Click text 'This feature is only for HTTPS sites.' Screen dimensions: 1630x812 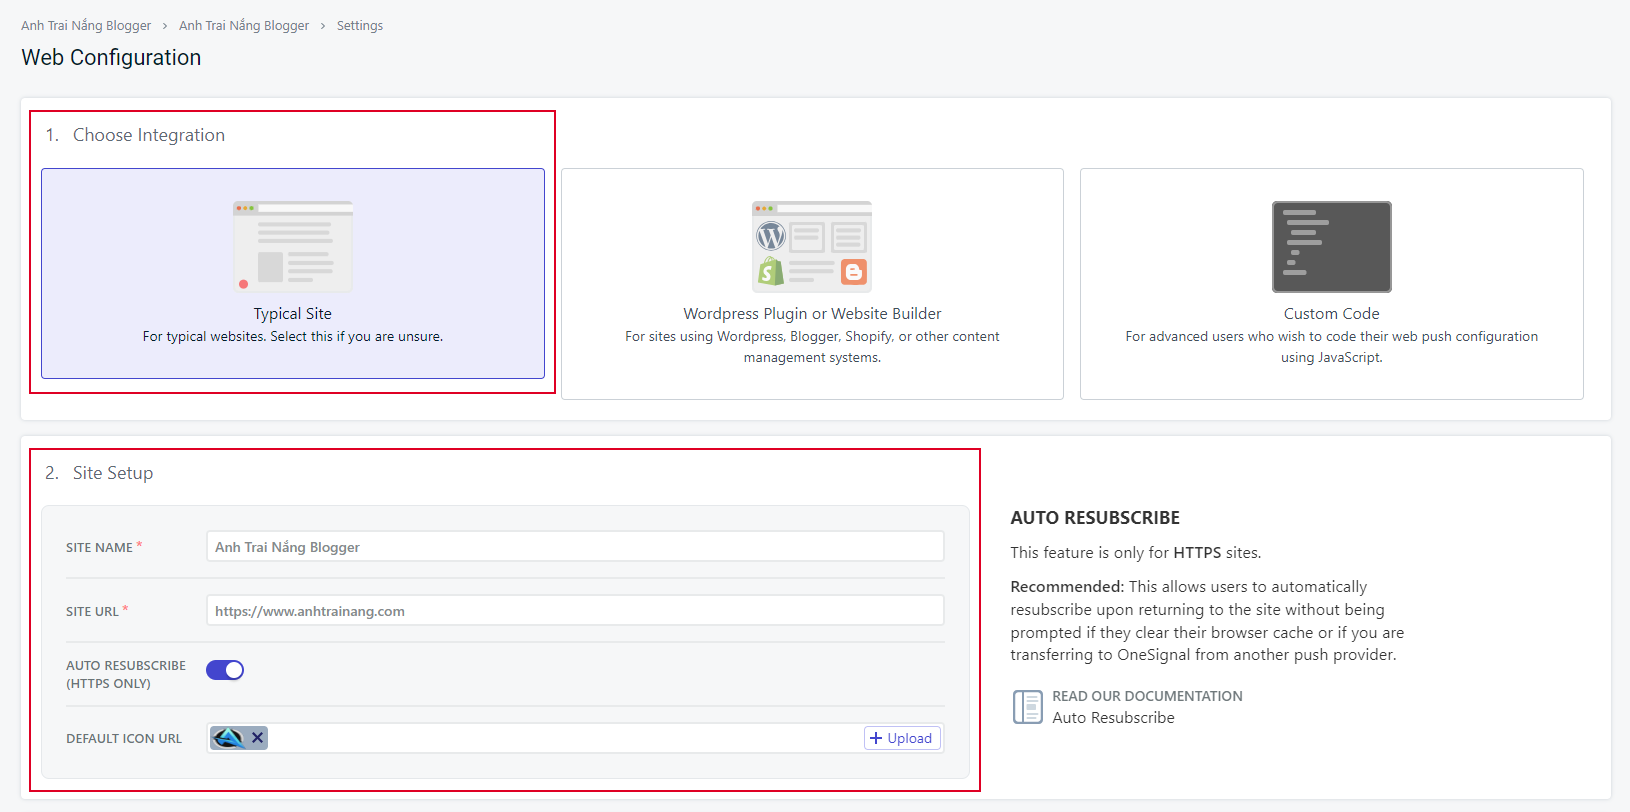(1136, 553)
